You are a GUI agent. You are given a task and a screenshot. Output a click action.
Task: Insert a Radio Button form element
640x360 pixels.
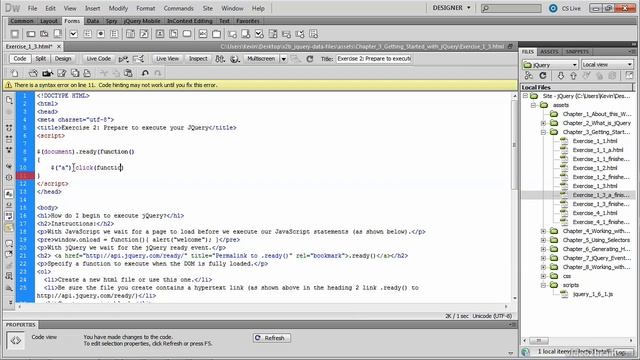100,34
